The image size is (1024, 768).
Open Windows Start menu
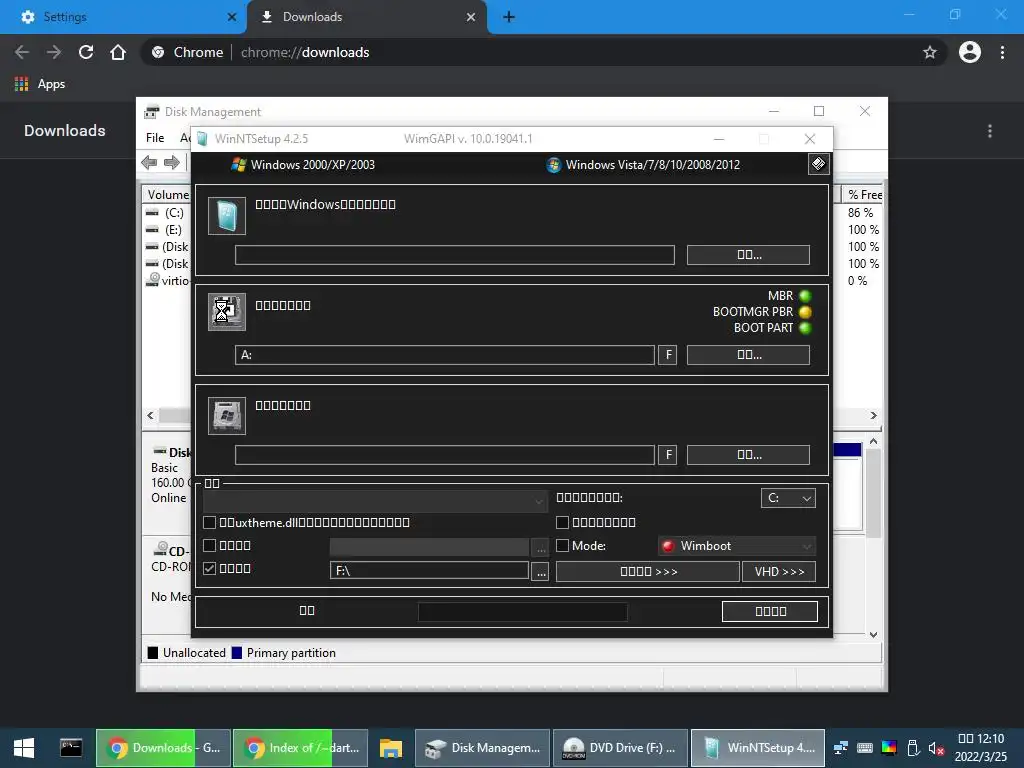click(24, 748)
